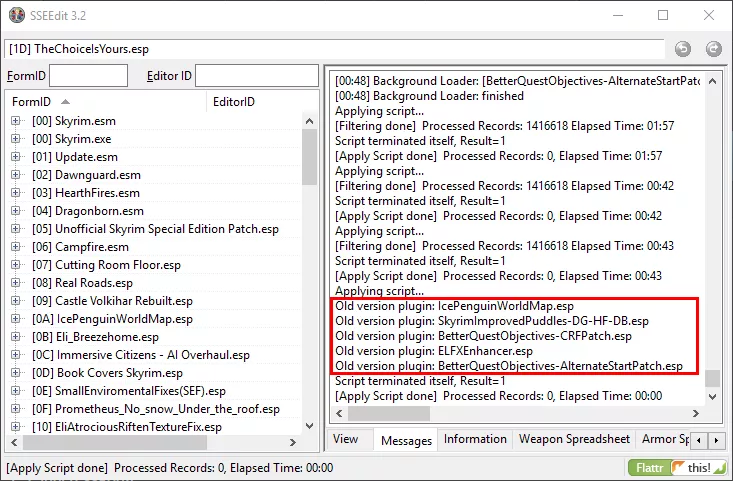Open the Information tab
733x481 pixels.
pyautogui.click(x=475, y=439)
